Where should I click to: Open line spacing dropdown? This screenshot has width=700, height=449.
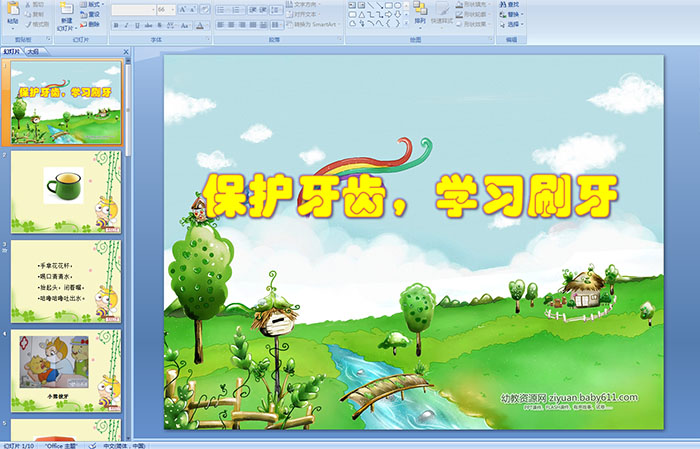pyautogui.click(x=276, y=10)
